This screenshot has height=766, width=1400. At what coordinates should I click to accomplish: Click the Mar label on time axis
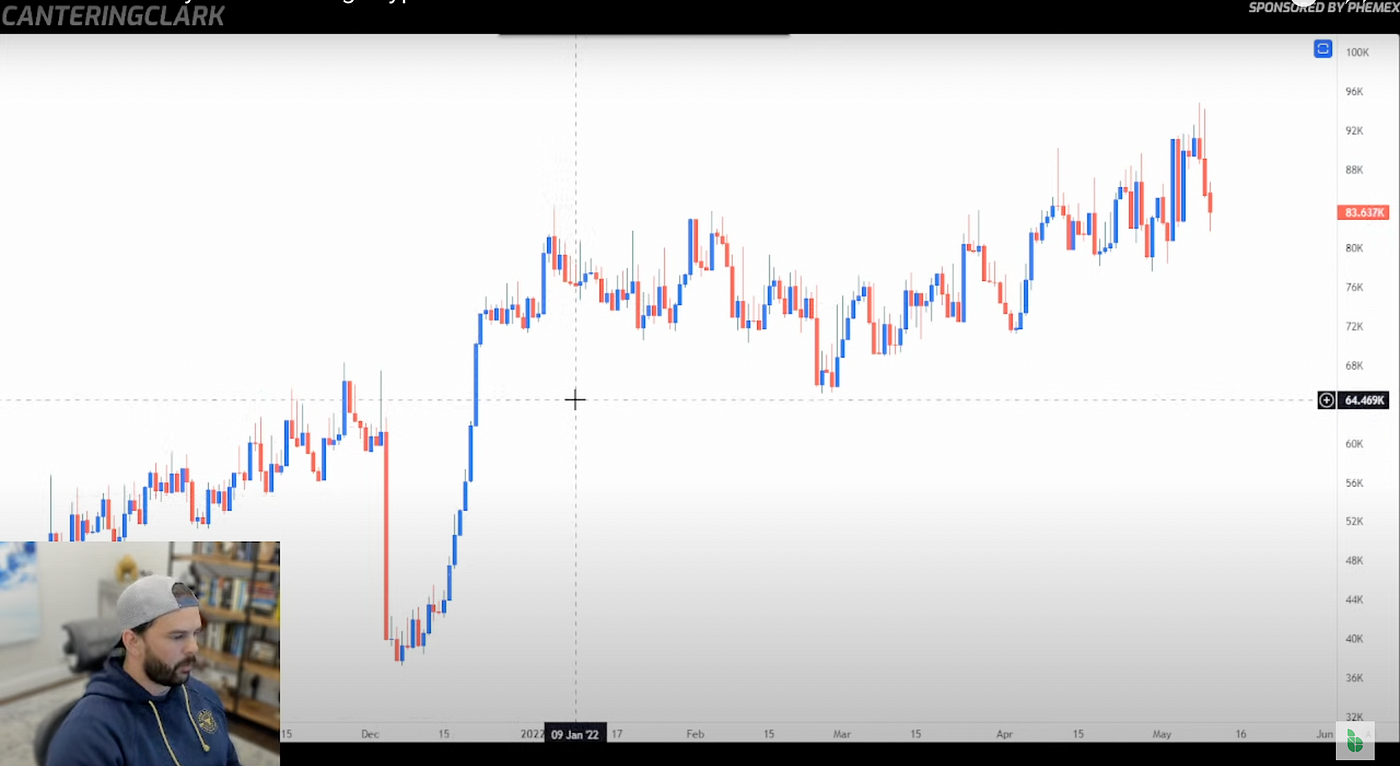click(842, 734)
